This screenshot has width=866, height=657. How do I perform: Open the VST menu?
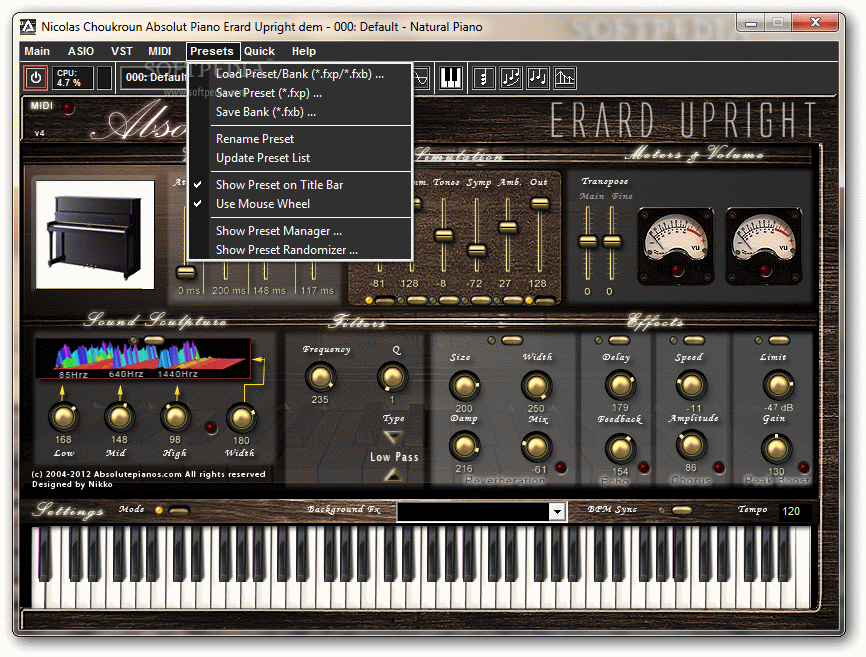[122, 51]
